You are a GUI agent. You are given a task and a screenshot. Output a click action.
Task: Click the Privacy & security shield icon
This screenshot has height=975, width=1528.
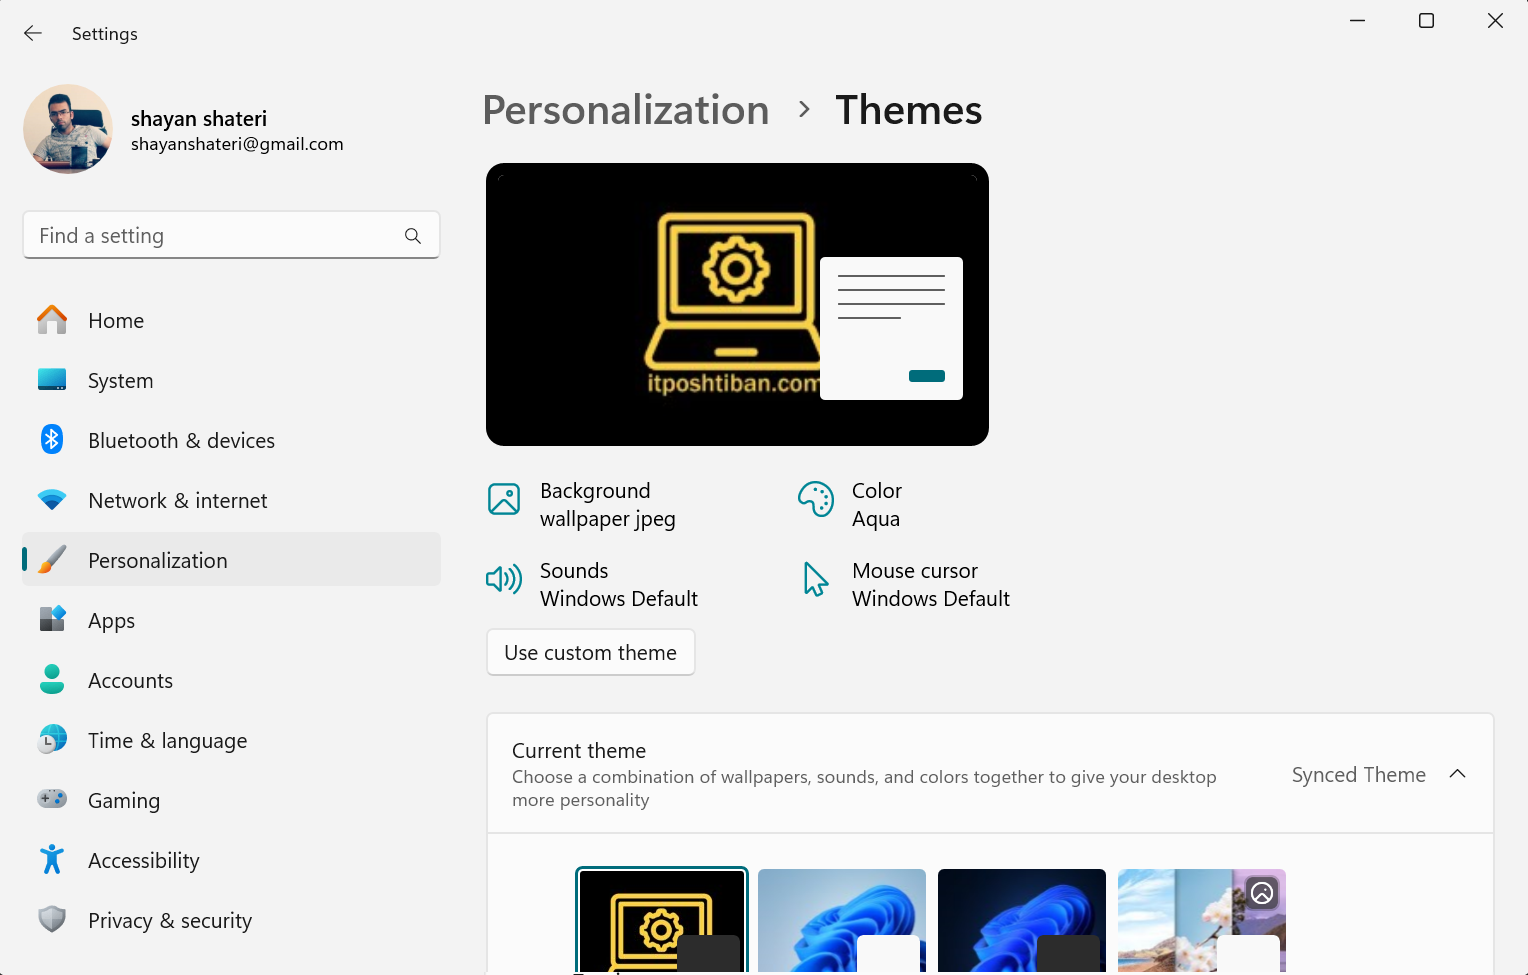(x=52, y=920)
